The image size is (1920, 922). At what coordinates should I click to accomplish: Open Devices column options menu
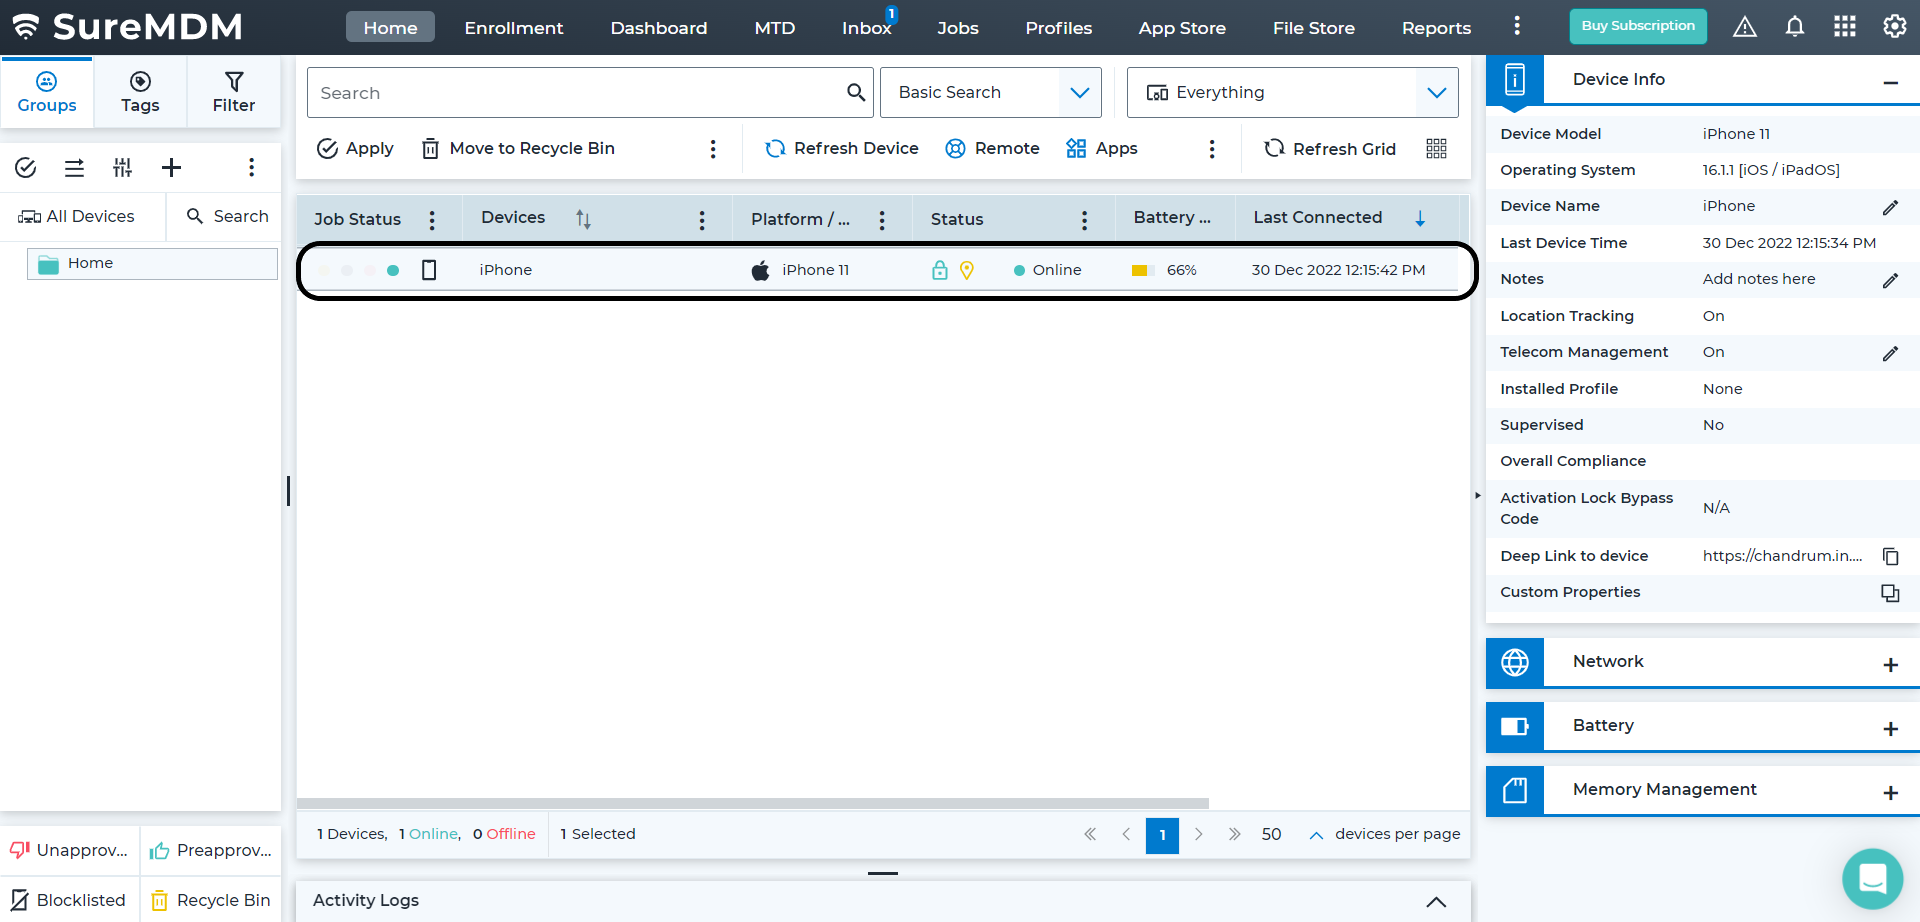coord(702,220)
